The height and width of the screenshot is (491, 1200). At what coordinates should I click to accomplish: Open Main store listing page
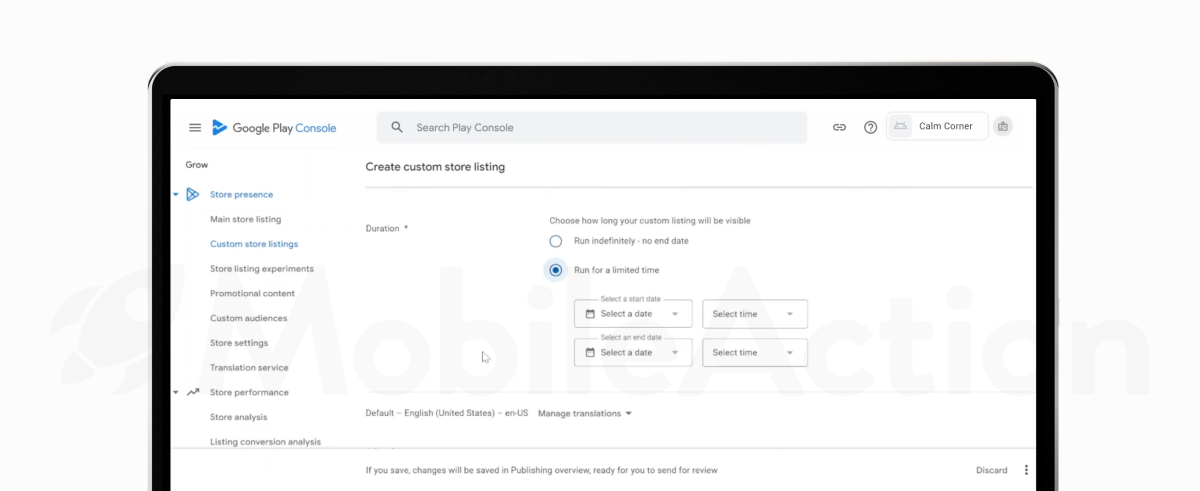245,219
